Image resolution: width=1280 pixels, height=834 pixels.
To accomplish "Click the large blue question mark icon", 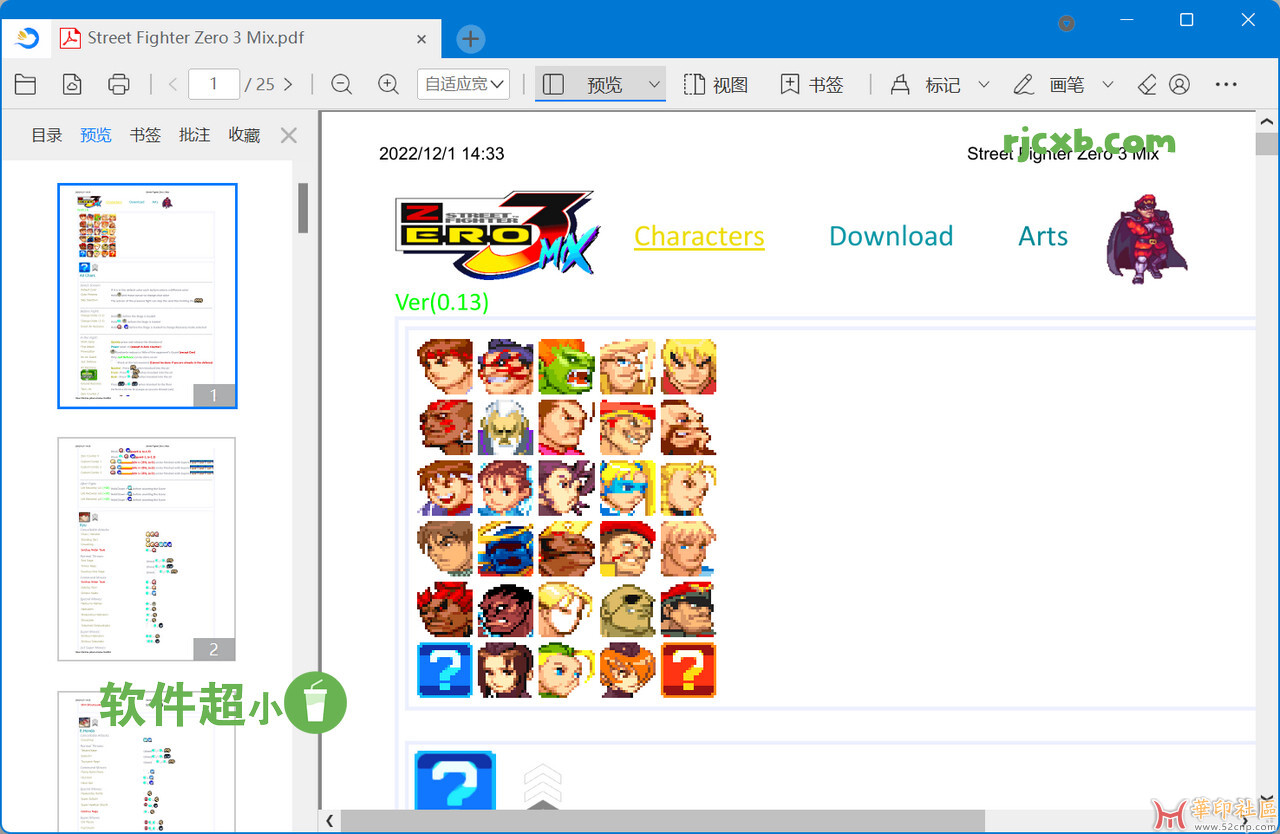I will coord(455,781).
